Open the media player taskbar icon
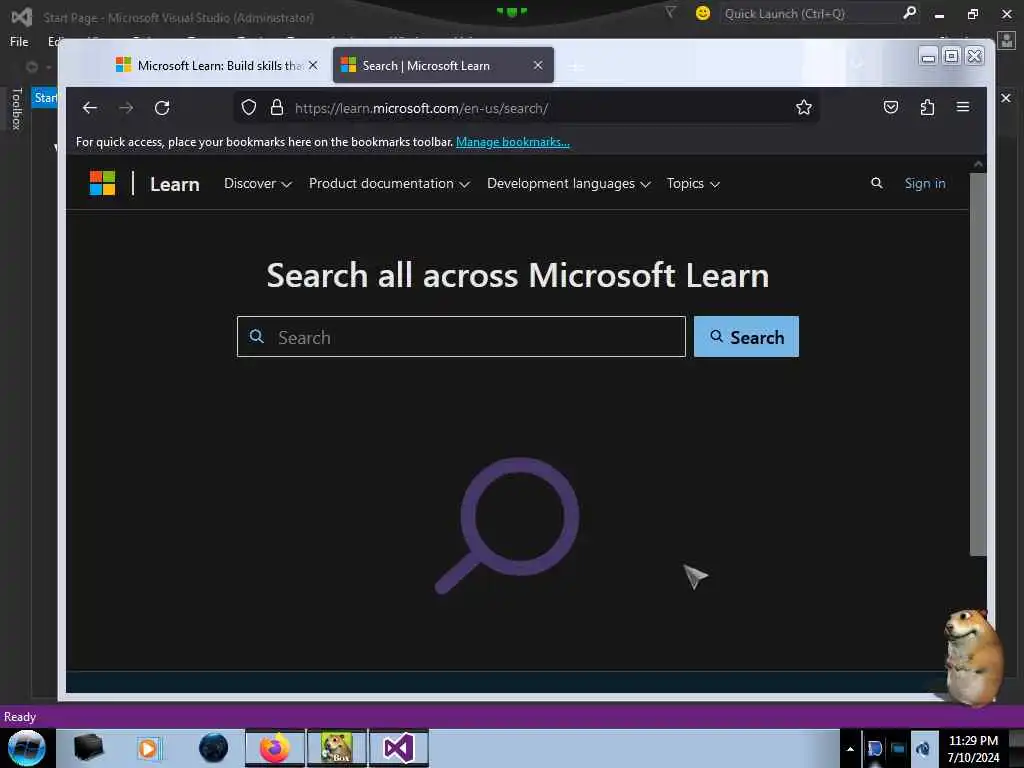This screenshot has width=1024, height=768. point(148,748)
